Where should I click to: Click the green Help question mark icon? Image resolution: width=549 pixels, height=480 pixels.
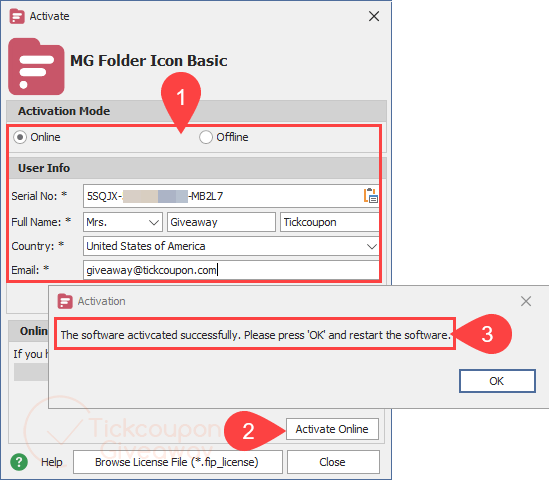click(19, 462)
